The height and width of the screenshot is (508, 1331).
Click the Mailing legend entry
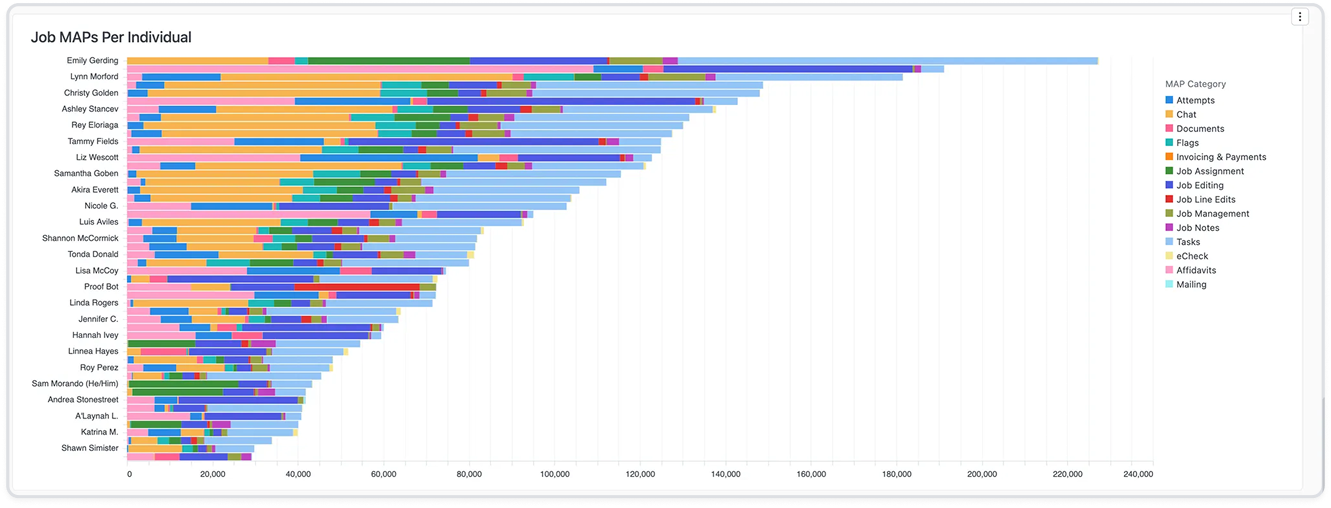point(1191,284)
